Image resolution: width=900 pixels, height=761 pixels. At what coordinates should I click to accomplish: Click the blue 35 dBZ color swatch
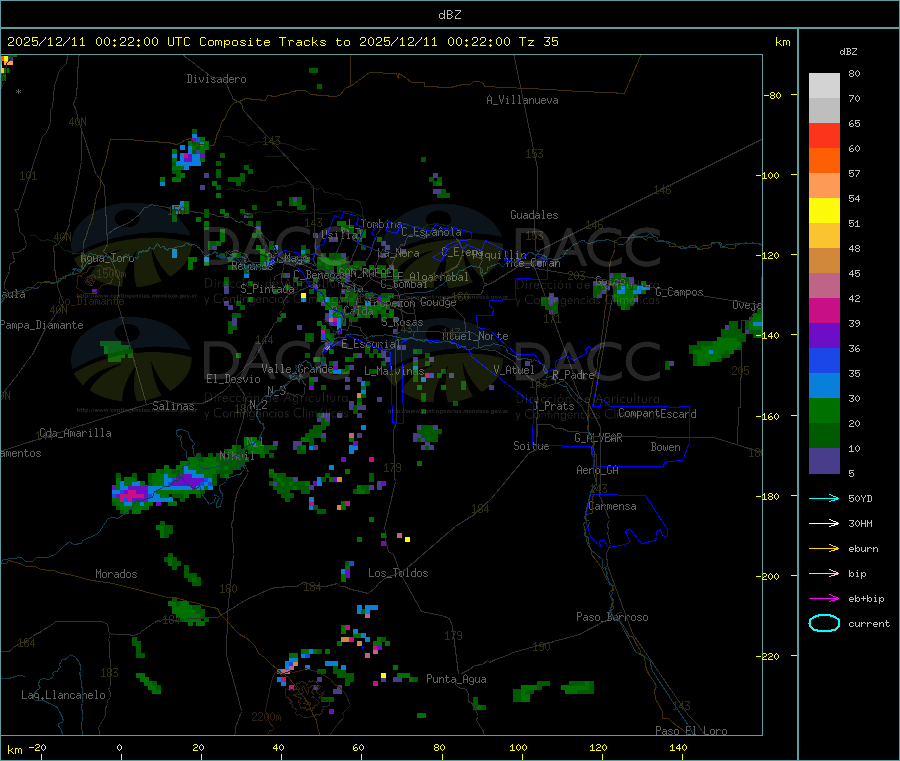[x=824, y=360]
